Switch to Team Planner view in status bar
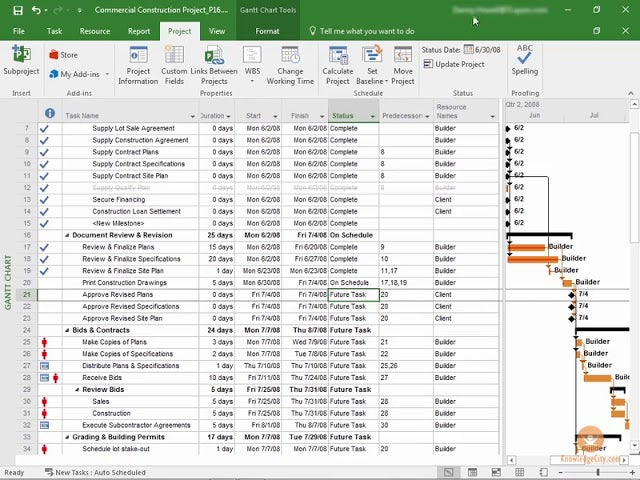The width and height of the screenshot is (640, 480). click(x=496, y=472)
